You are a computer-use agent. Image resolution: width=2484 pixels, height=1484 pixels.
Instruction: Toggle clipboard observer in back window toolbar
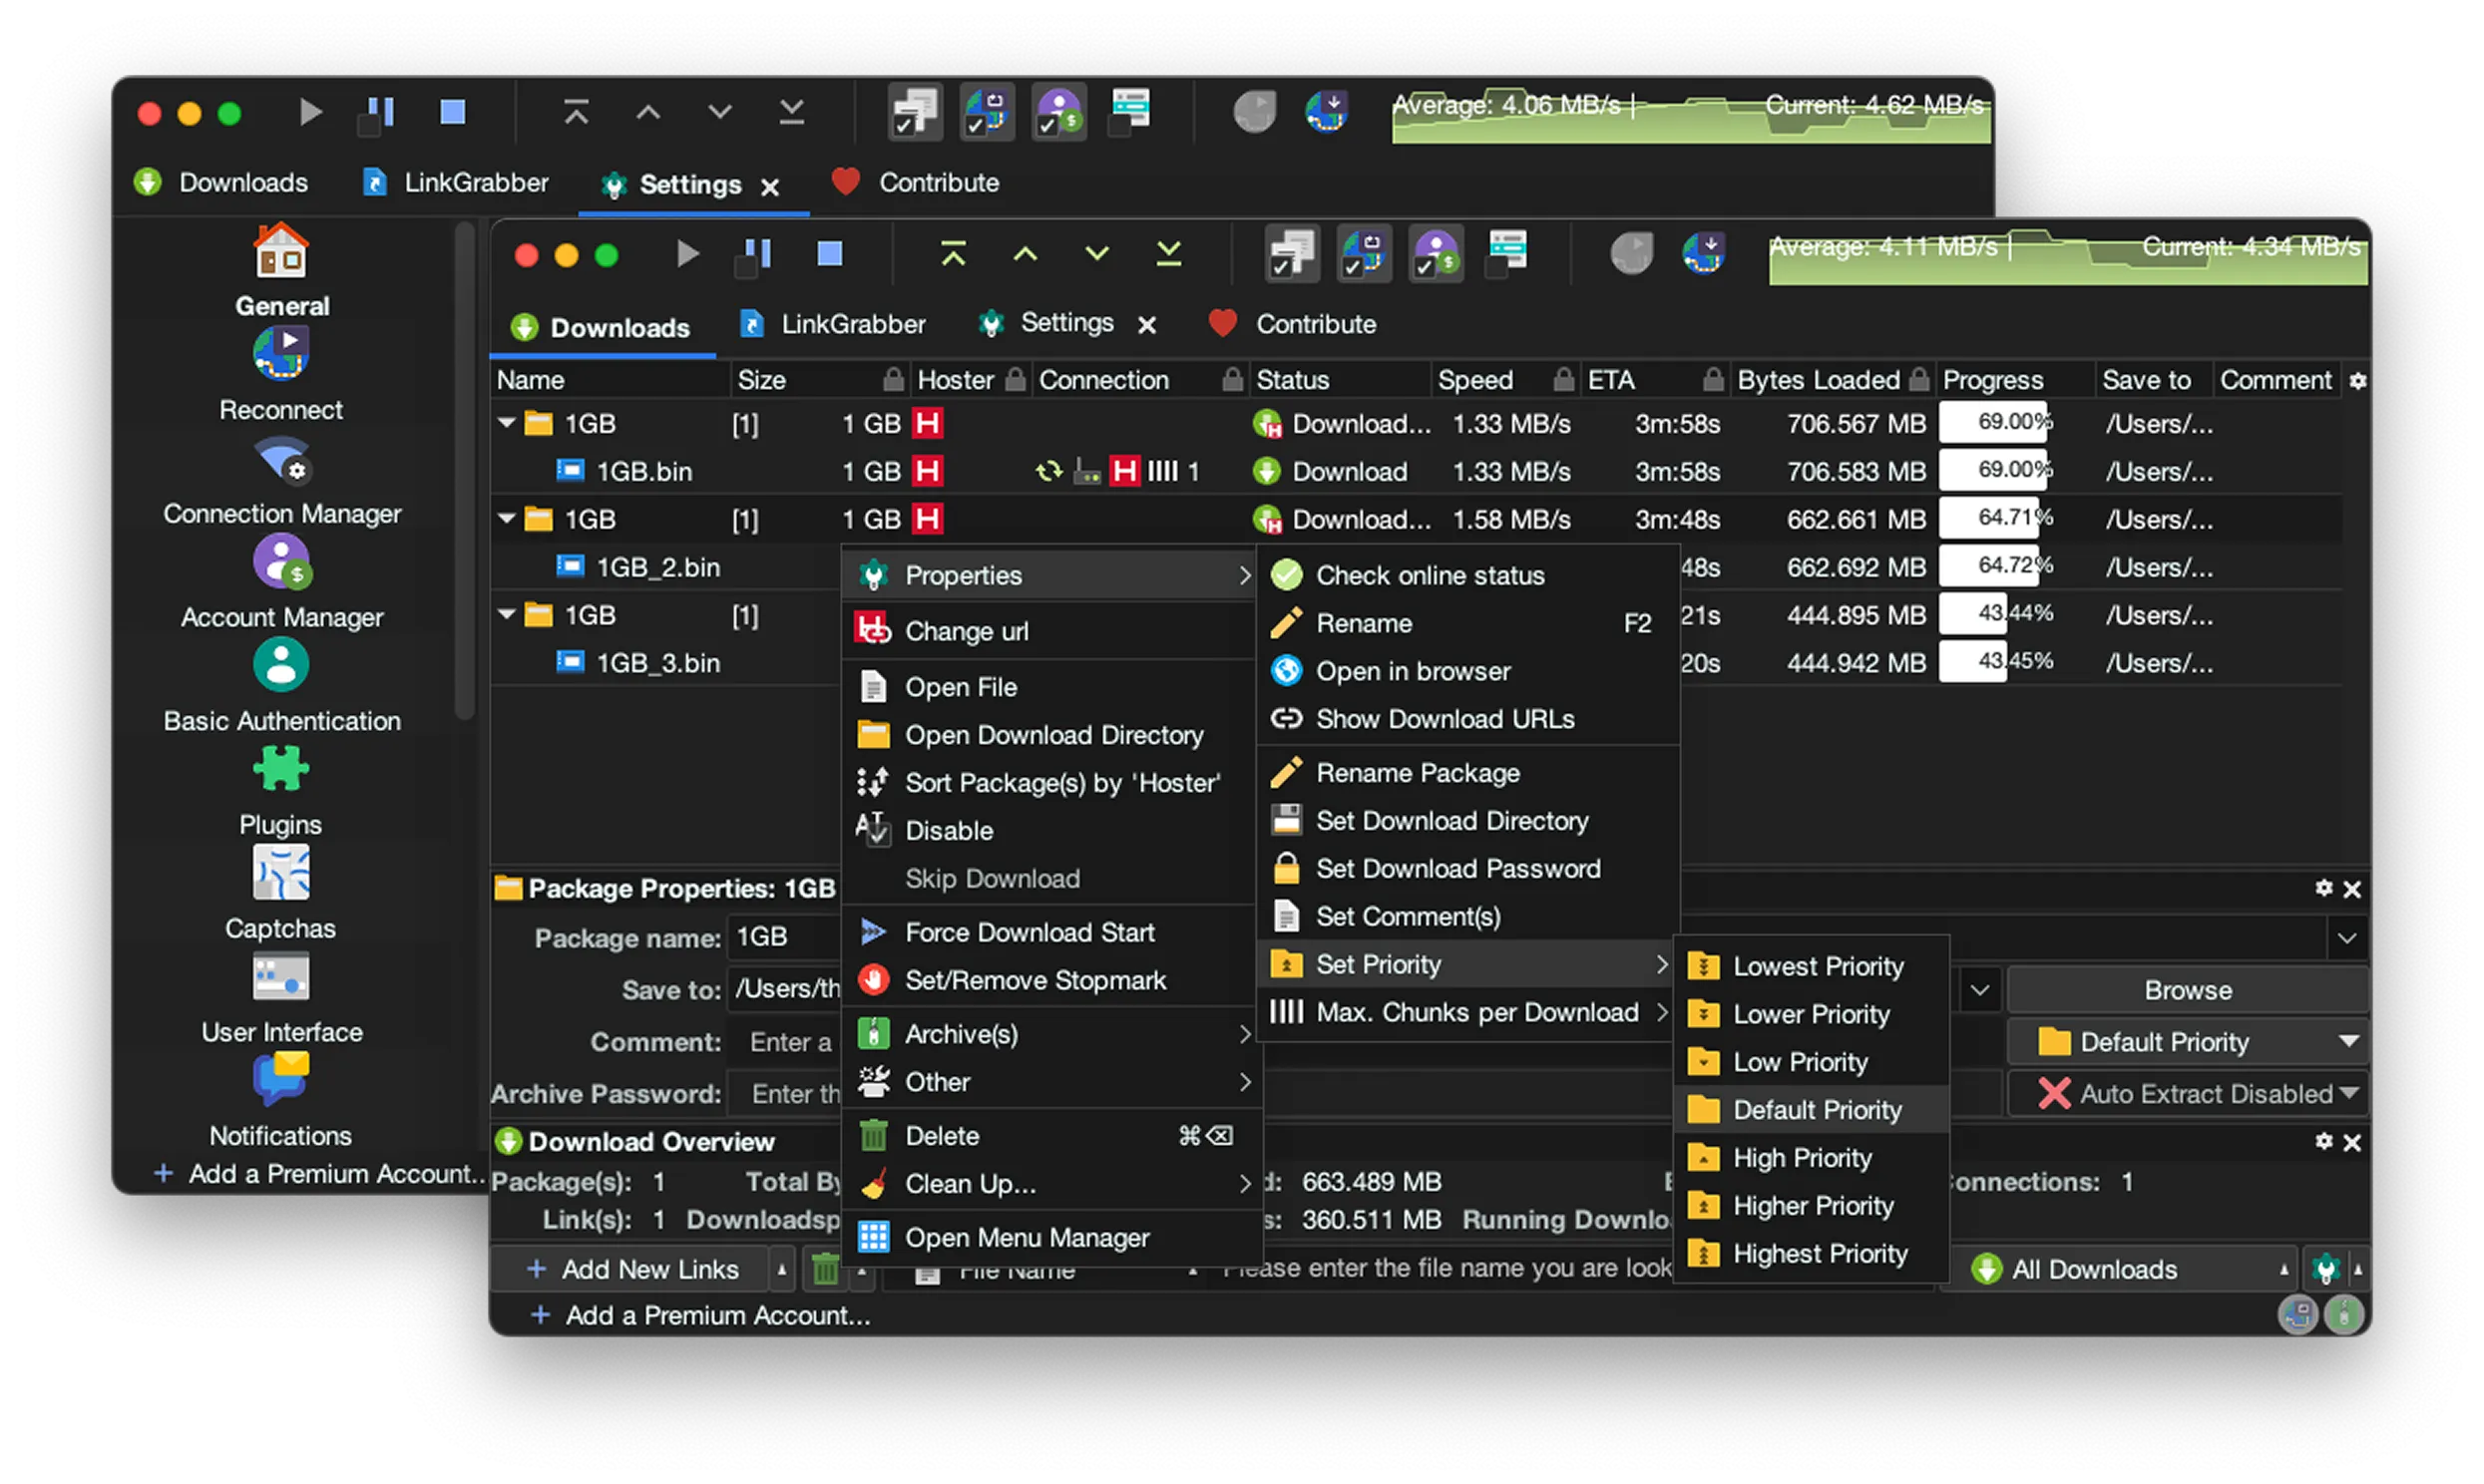(915, 111)
